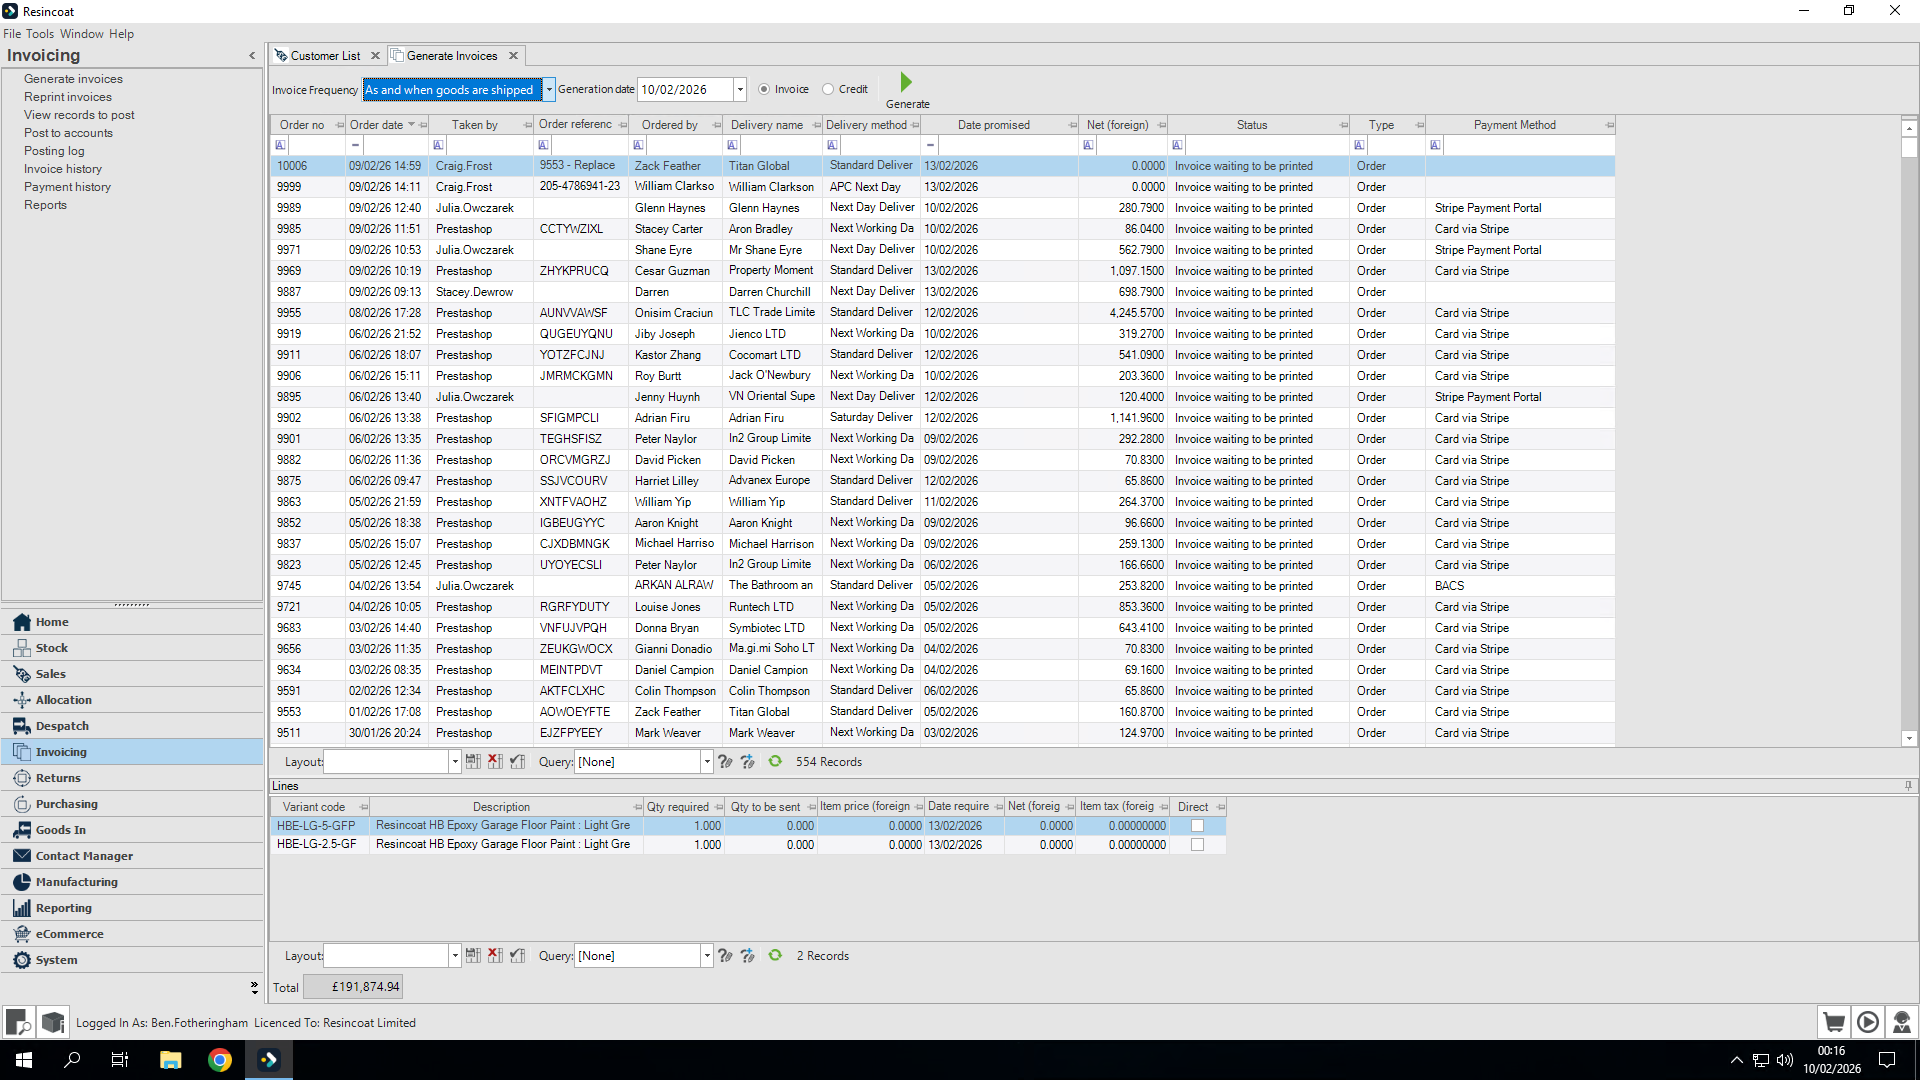This screenshot has height=1080, width=1920.
Task: Switch to the Customer List tab
Action: [325, 56]
